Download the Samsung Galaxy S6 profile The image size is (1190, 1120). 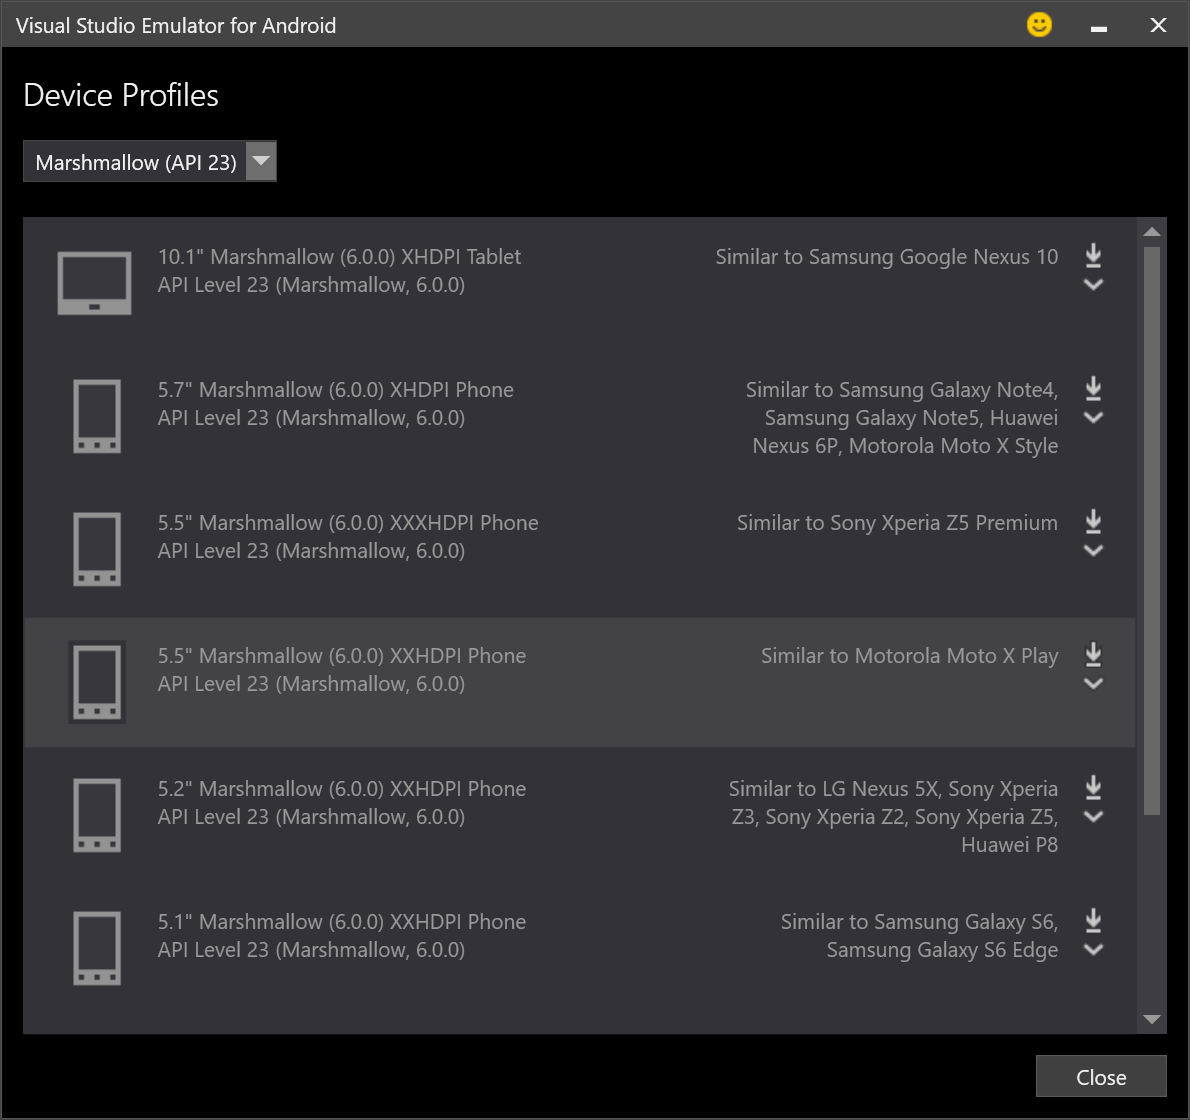pyautogui.click(x=1093, y=921)
